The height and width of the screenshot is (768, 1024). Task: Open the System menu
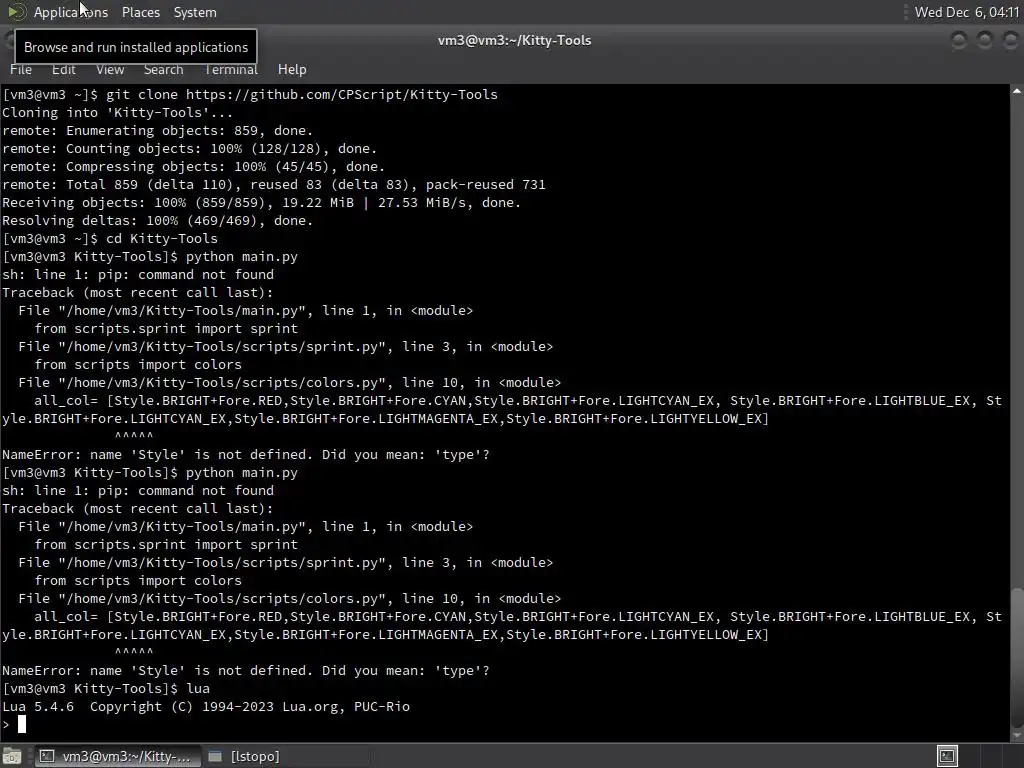click(x=195, y=12)
